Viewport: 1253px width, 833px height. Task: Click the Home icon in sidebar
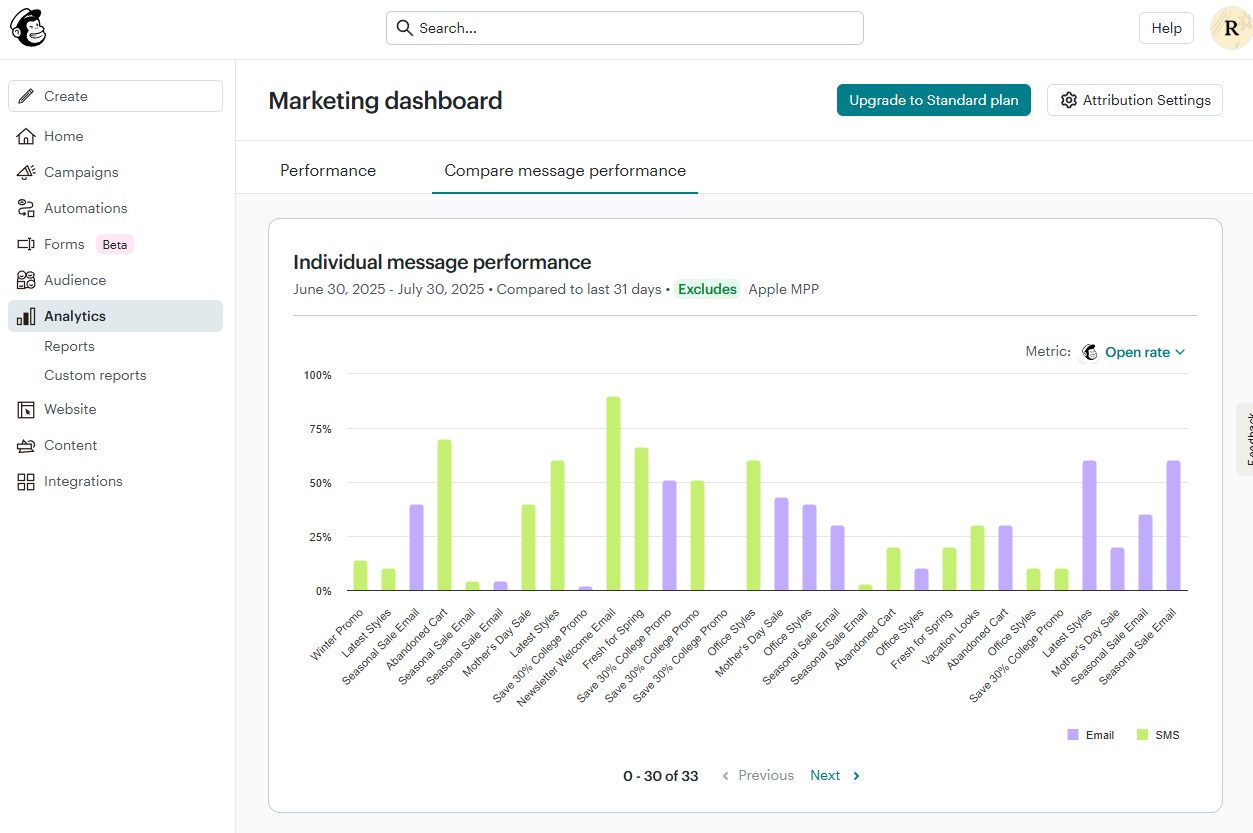[x=26, y=136]
